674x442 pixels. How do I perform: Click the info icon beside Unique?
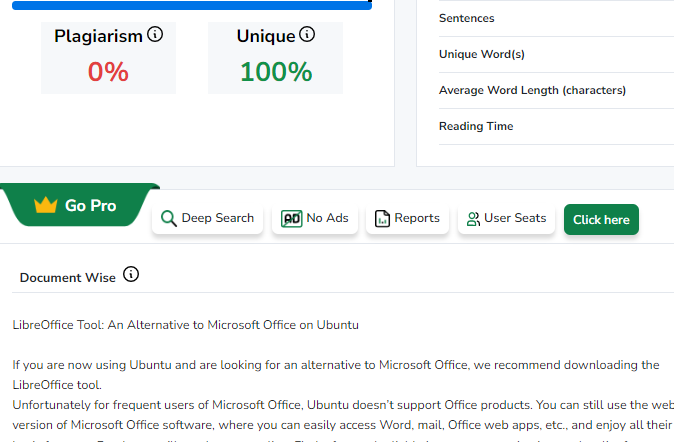pyautogui.click(x=307, y=34)
